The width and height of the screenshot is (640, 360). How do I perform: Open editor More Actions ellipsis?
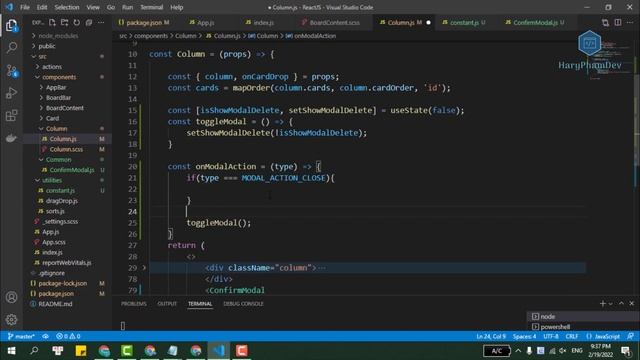click(x=630, y=22)
